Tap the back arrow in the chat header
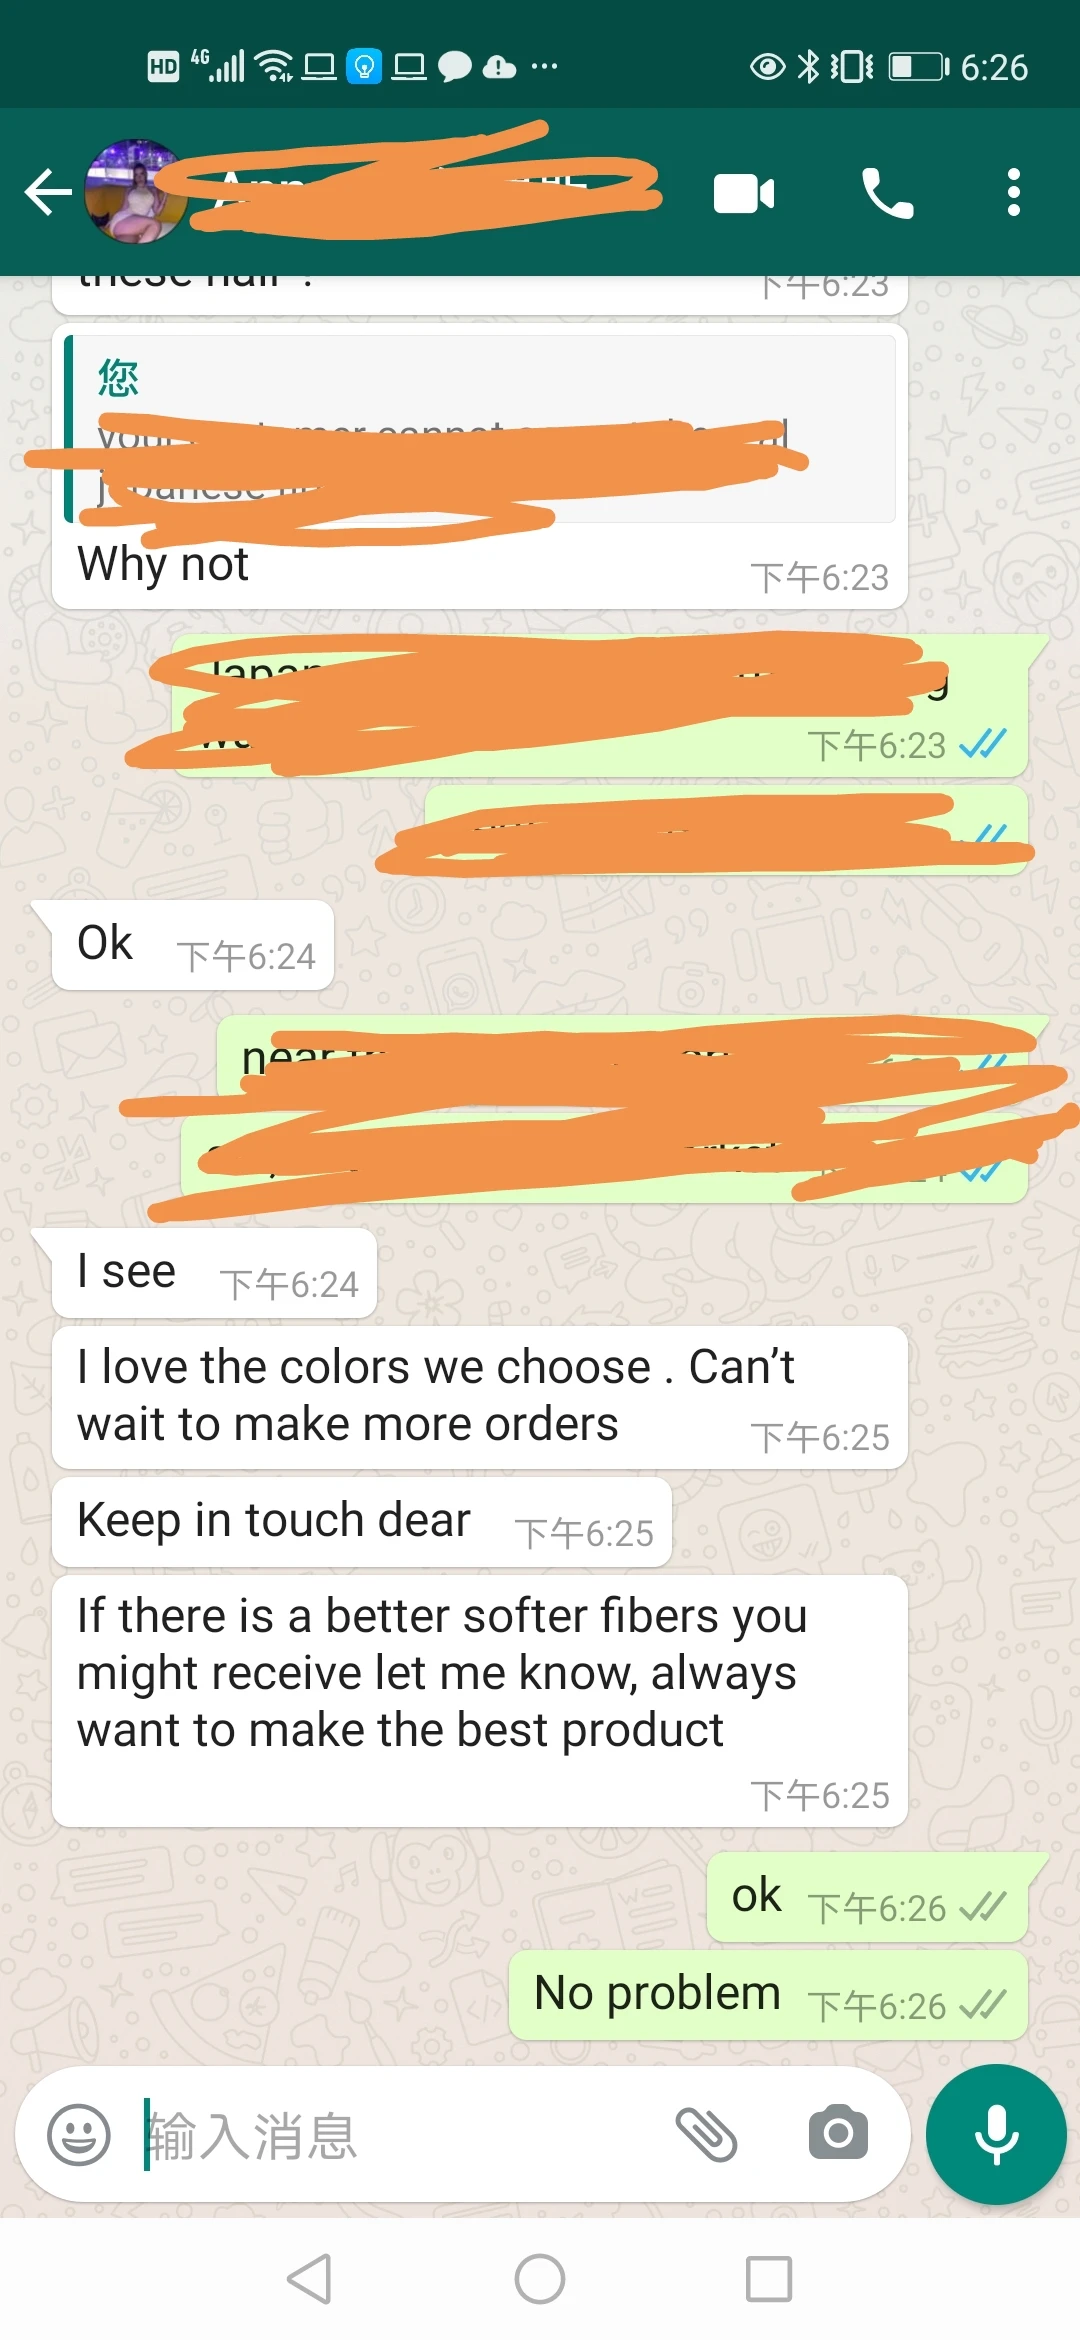This screenshot has width=1080, height=2340. (48, 192)
